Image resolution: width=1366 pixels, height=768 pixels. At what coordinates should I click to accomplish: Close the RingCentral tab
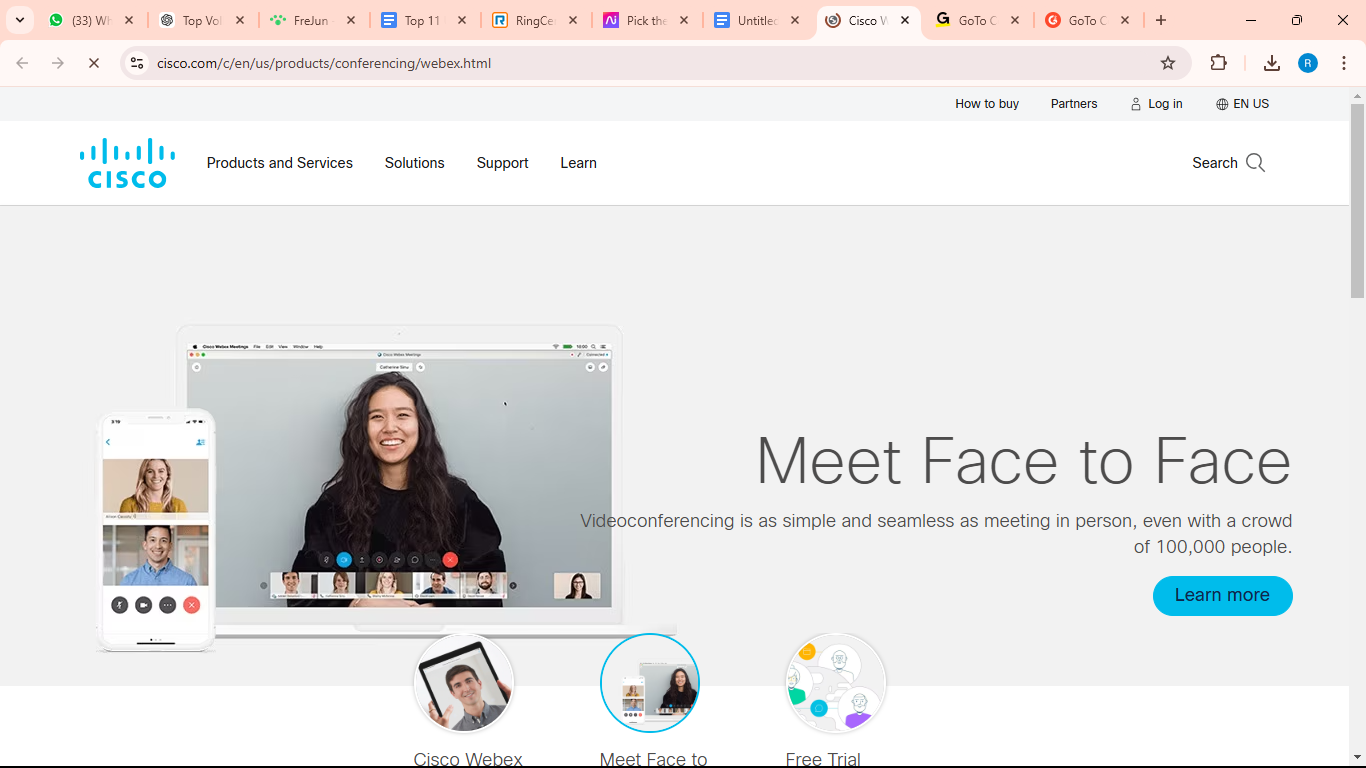coord(573,20)
